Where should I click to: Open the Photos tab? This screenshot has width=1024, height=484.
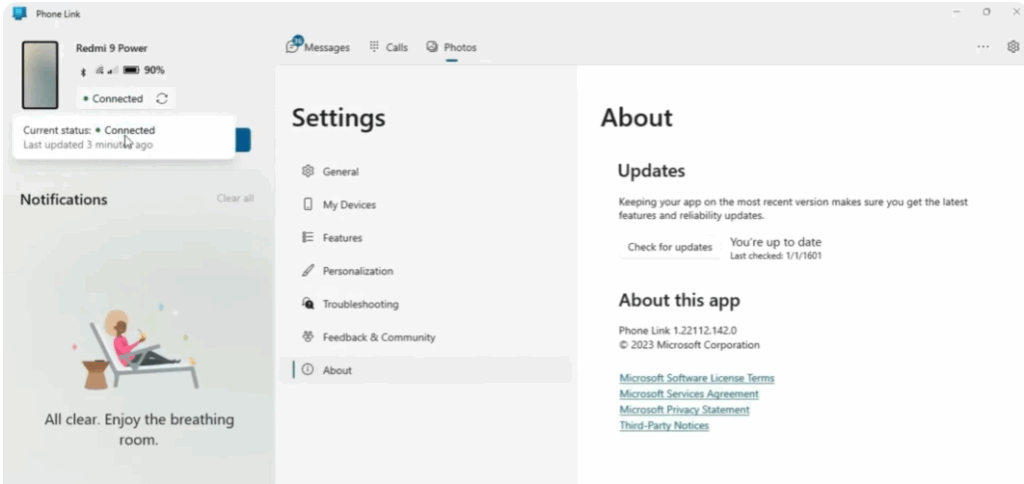click(x=451, y=47)
